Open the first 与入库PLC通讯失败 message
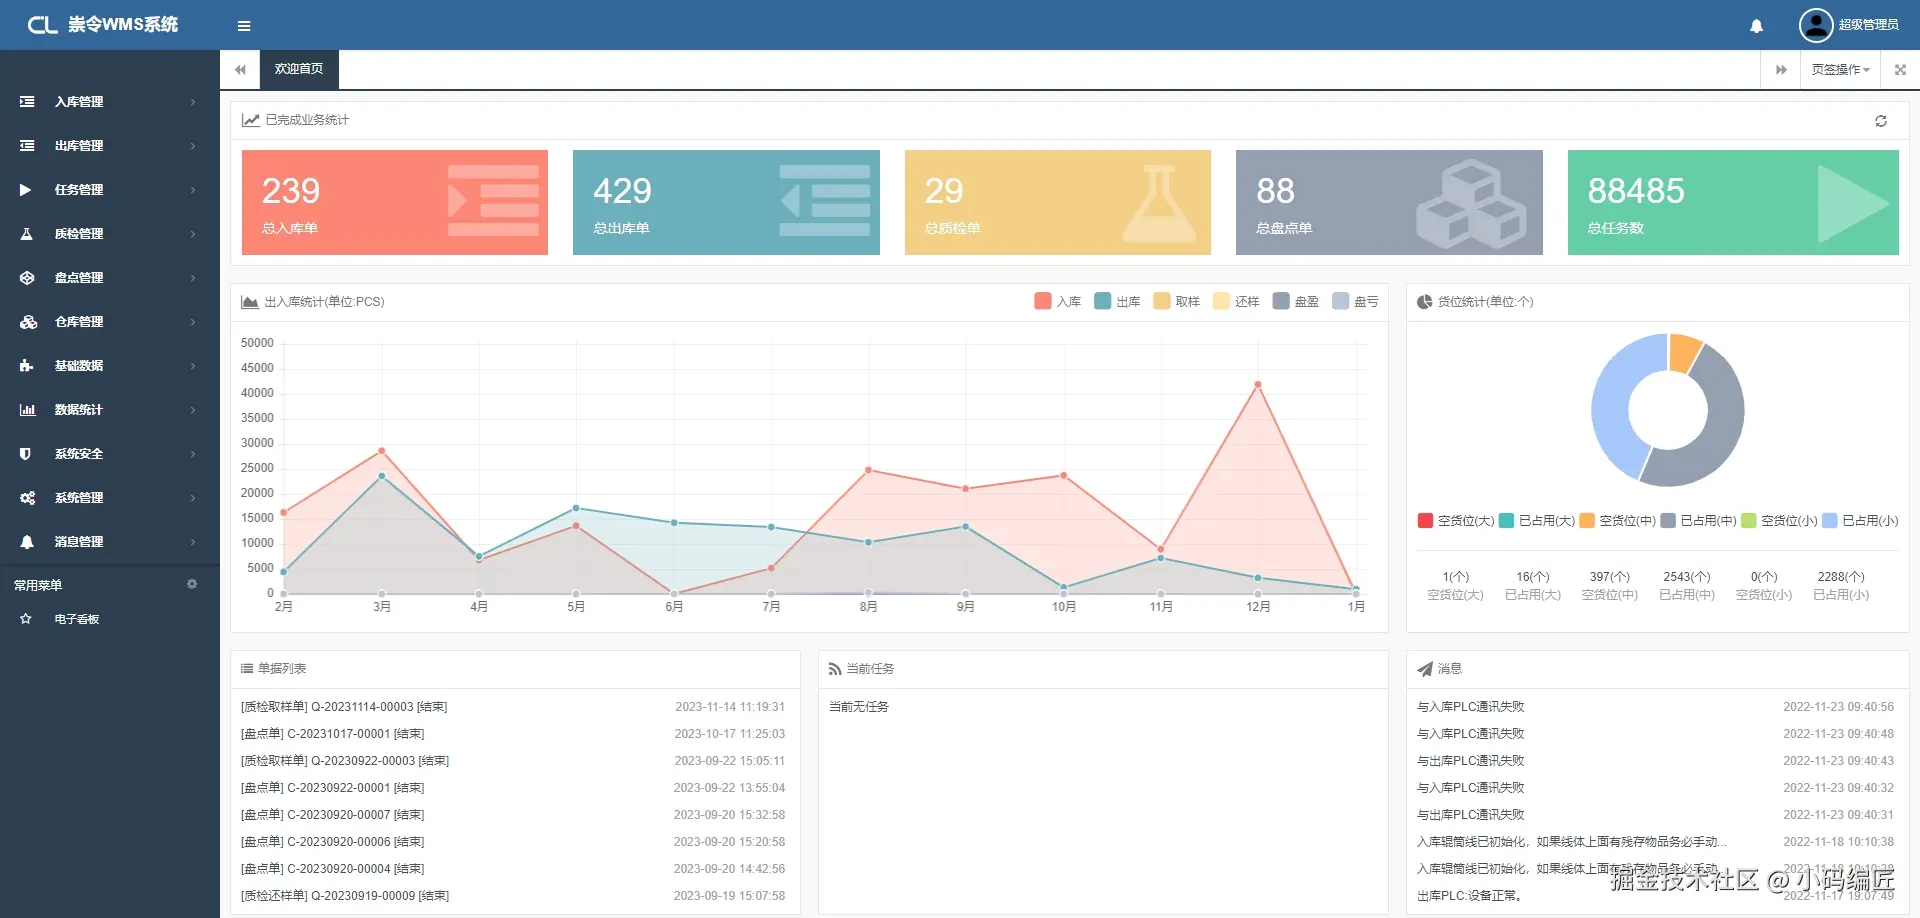 click(1470, 707)
